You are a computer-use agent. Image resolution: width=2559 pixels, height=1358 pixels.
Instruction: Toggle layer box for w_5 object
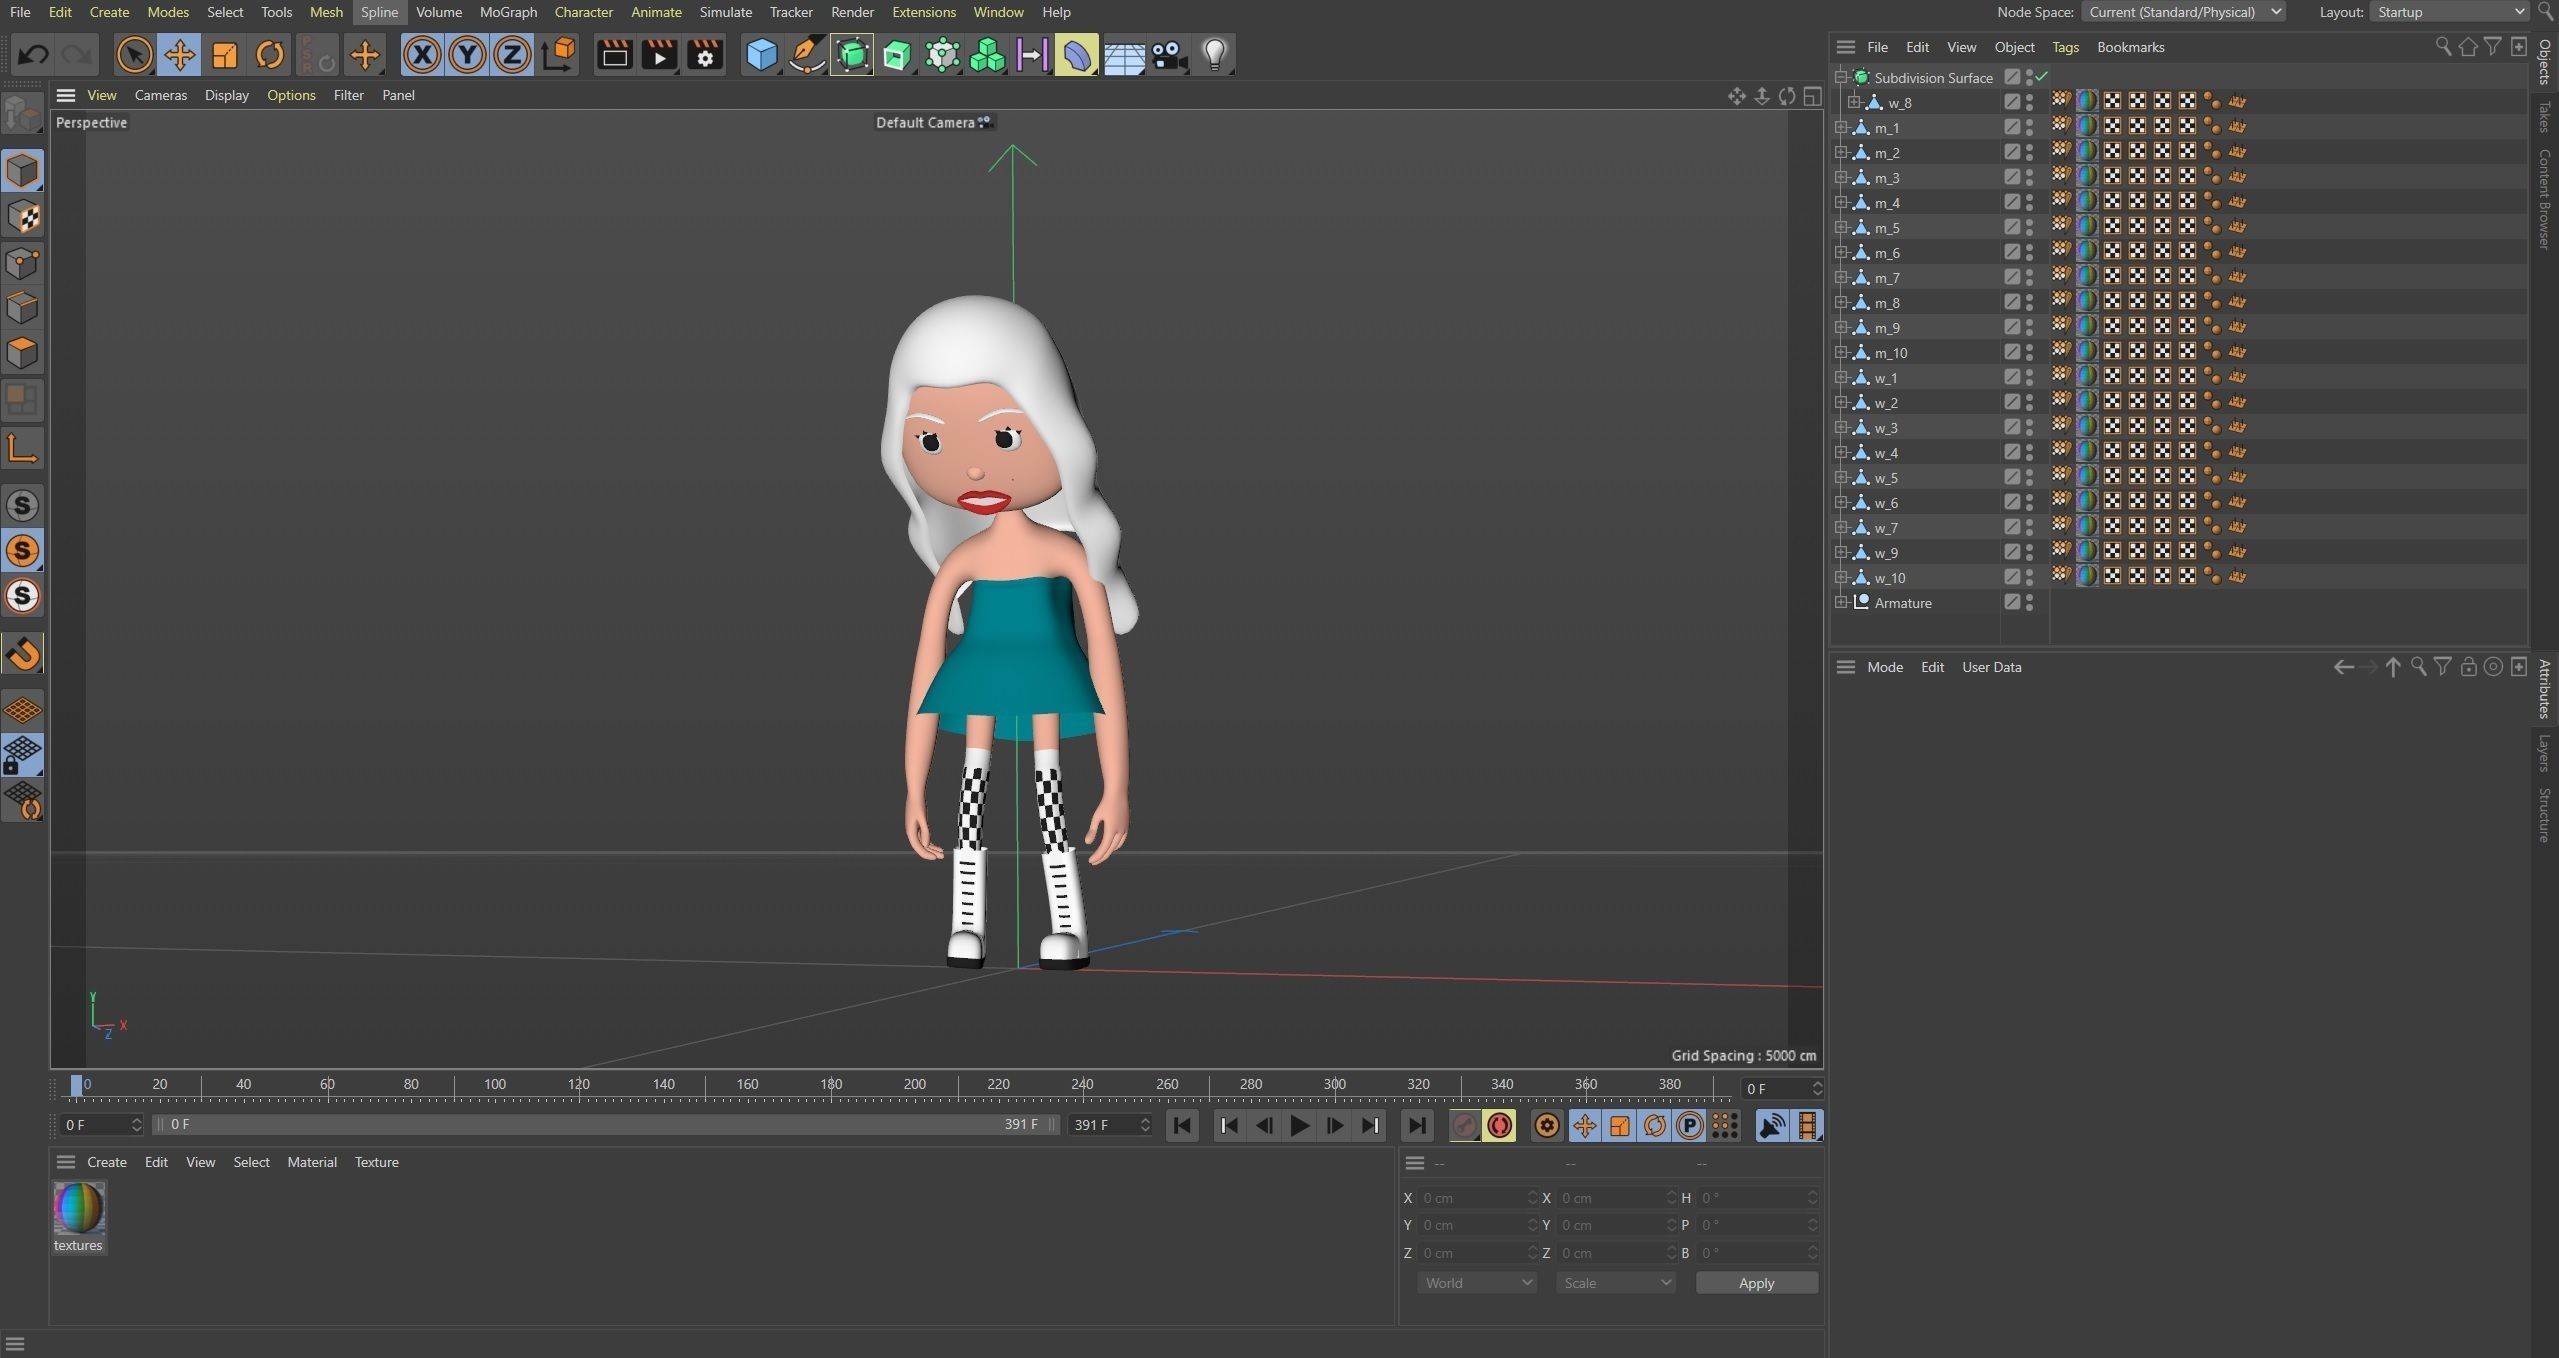point(2012,478)
